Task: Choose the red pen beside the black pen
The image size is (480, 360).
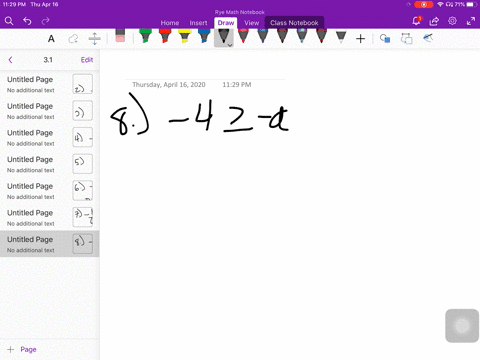Action: [x=243, y=36]
